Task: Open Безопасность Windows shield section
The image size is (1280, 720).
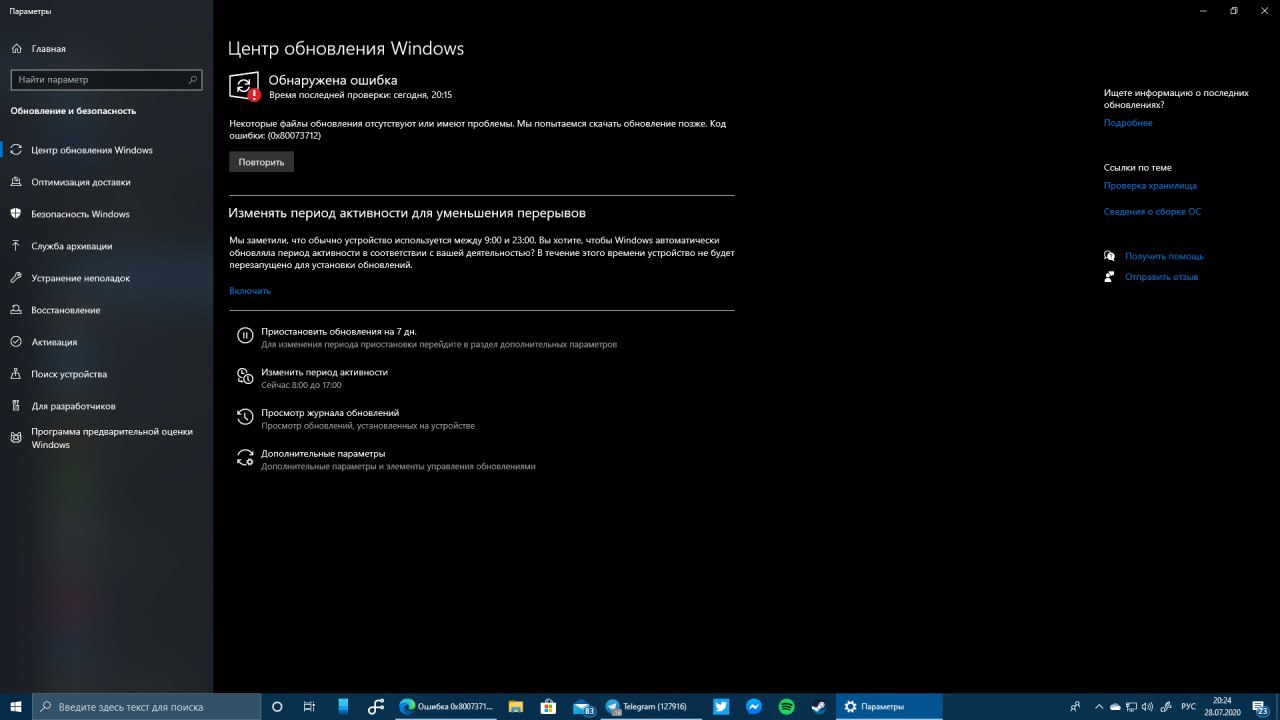Action: pyautogui.click(x=80, y=214)
